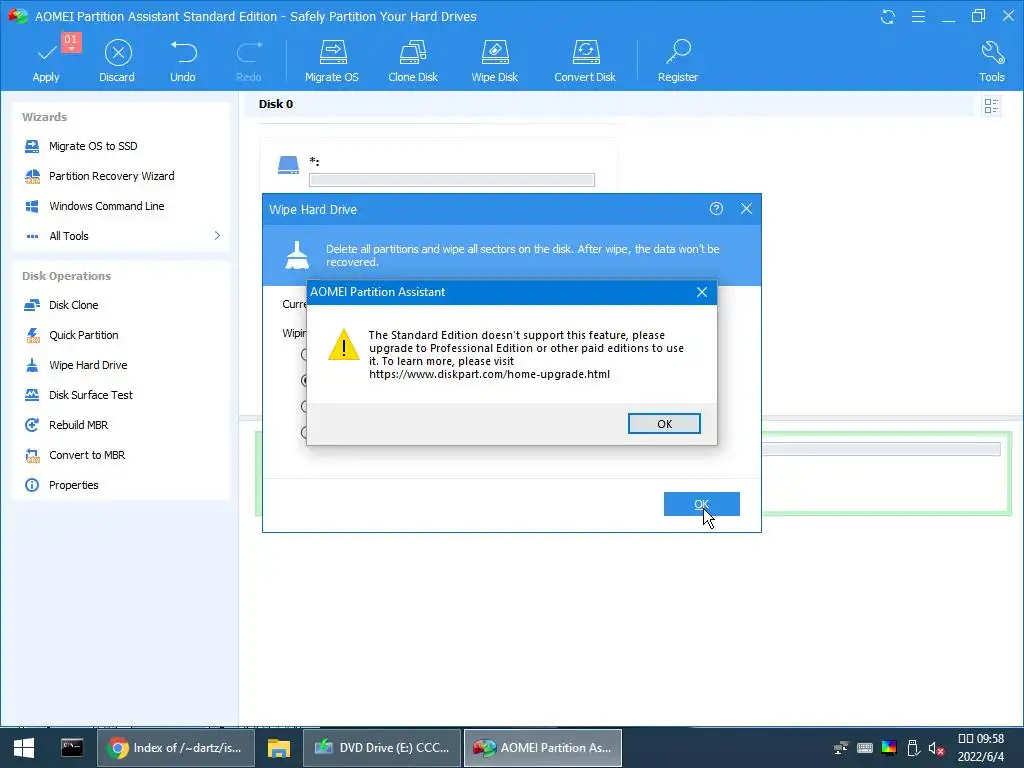Click the greyed Redo toolbar icon

(248, 61)
